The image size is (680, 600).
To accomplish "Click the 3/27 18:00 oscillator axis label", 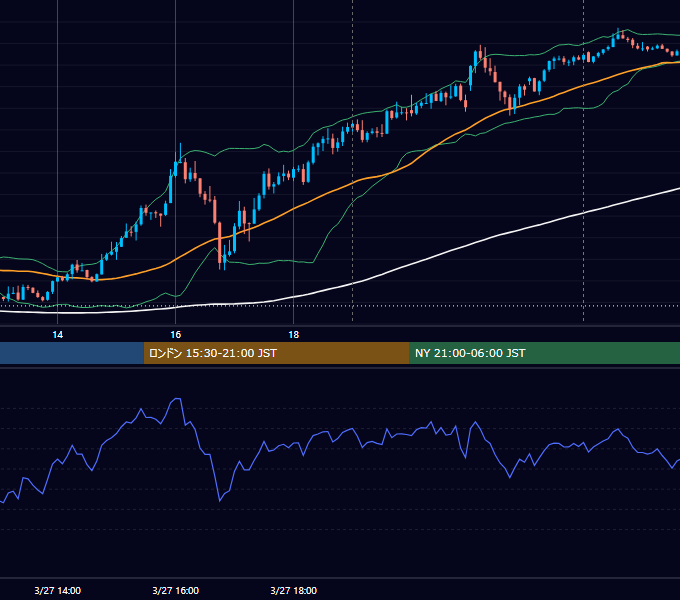I will click(294, 590).
